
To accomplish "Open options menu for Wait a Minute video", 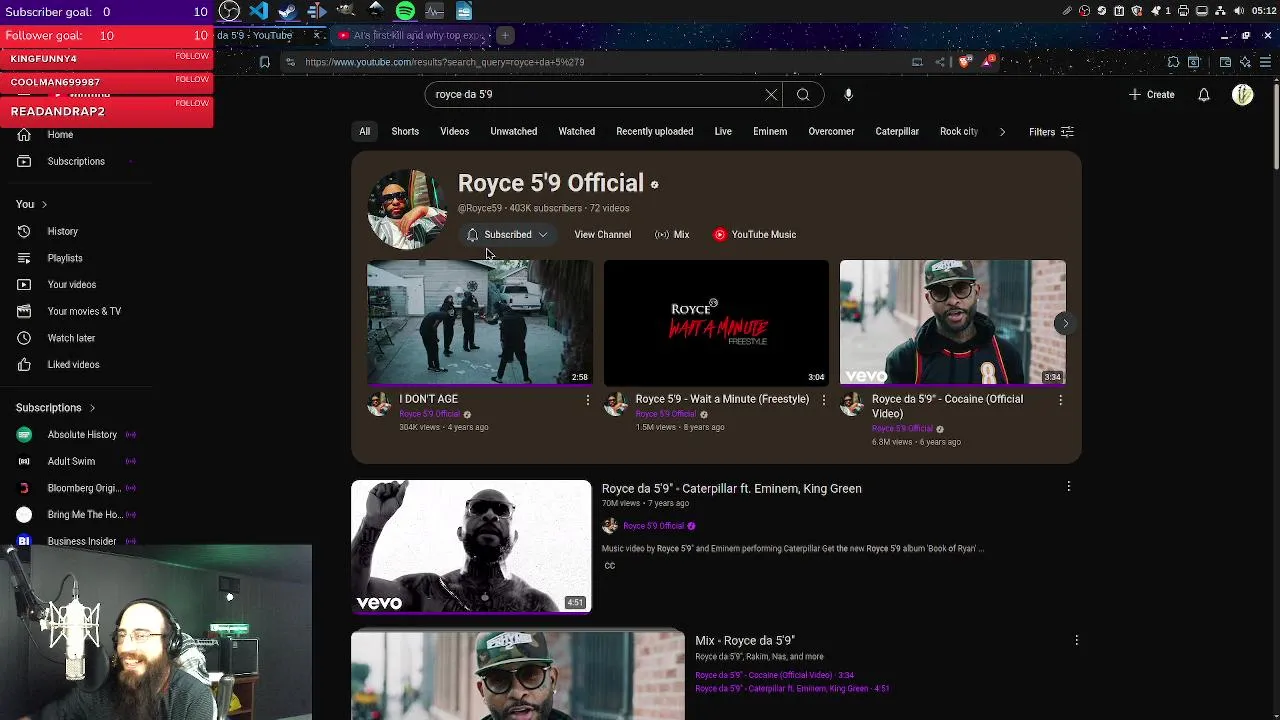I will point(824,400).
